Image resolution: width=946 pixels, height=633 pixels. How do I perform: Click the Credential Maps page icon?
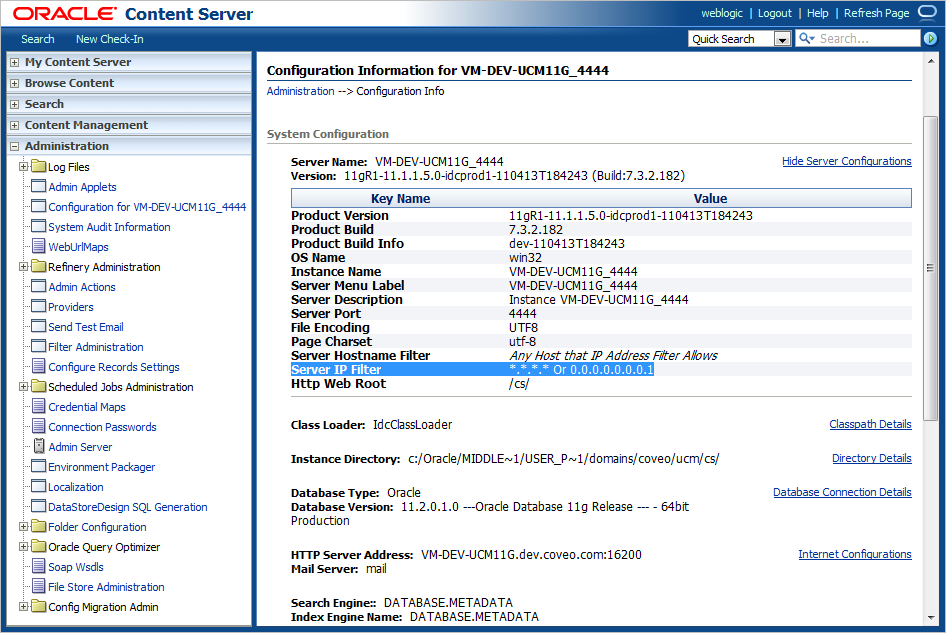tap(39, 407)
